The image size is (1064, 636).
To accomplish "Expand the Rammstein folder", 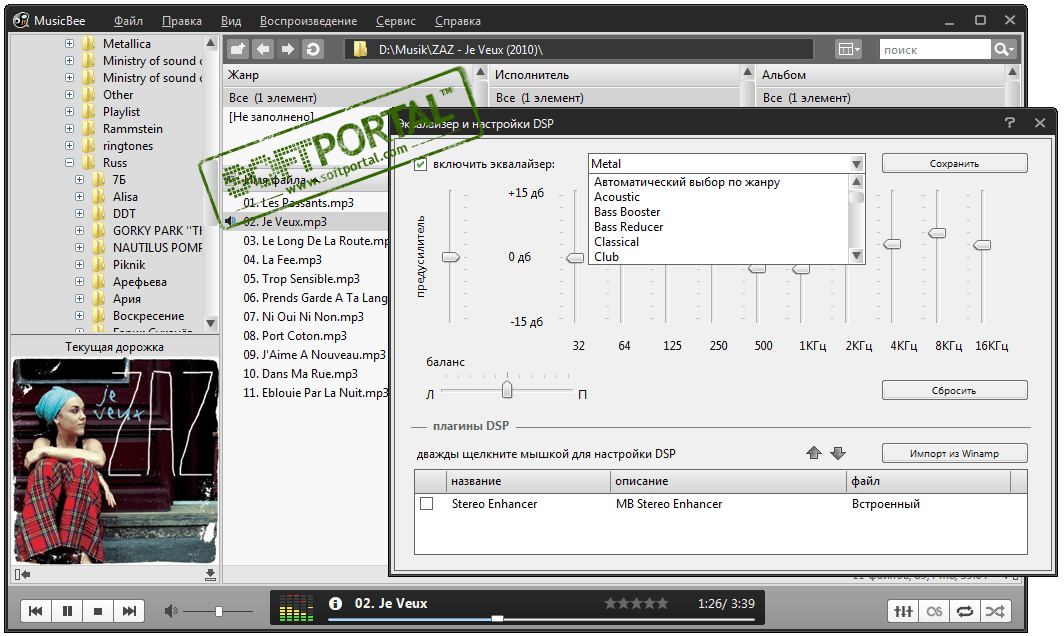I will 69,128.
